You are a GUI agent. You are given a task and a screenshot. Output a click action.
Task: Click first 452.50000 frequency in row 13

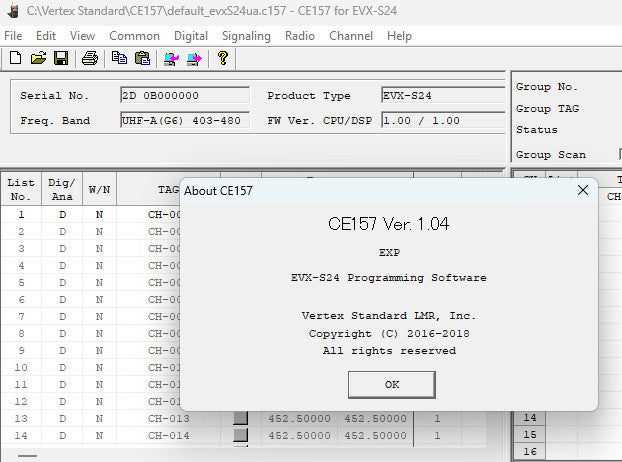pyautogui.click(x=299, y=418)
